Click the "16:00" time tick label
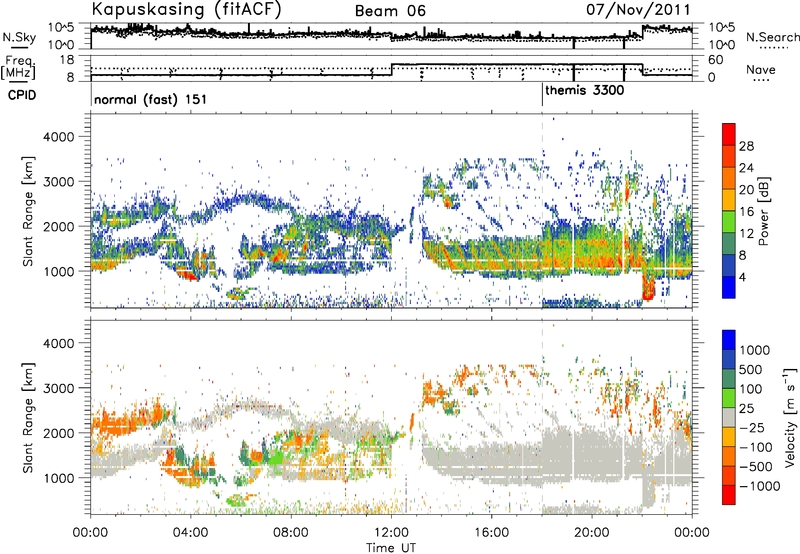Image resolution: width=800 pixels, height=554 pixels. pyautogui.click(x=491, y=533)
